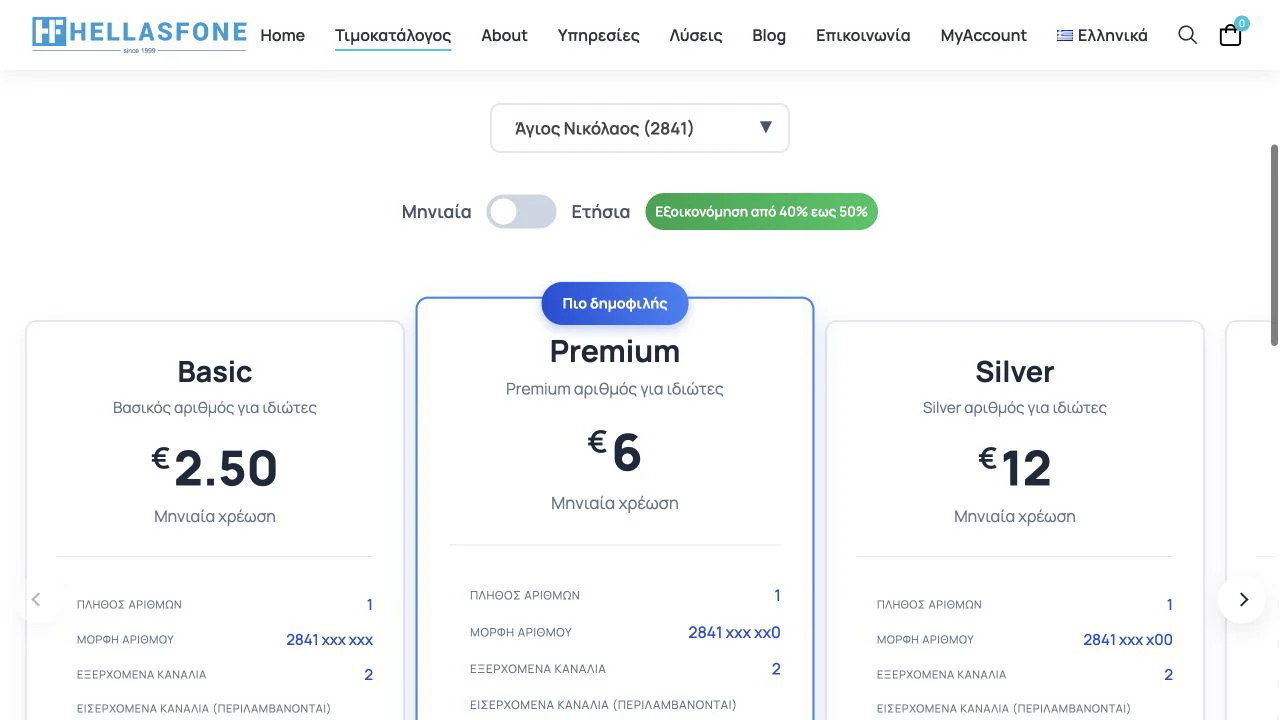Image resolution: width=1280 pixels, height=720 pixels.
Task: Click the Hellasfone logo
Action: 139,34
